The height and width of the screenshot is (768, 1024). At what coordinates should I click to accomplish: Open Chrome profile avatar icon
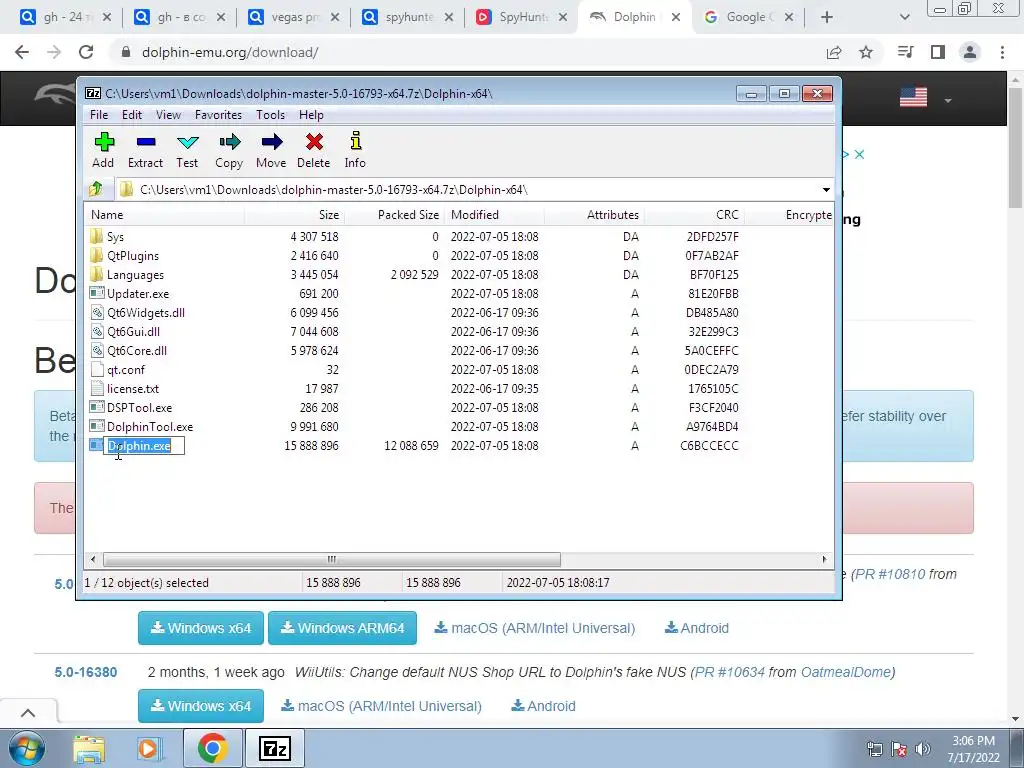(970, 52)
